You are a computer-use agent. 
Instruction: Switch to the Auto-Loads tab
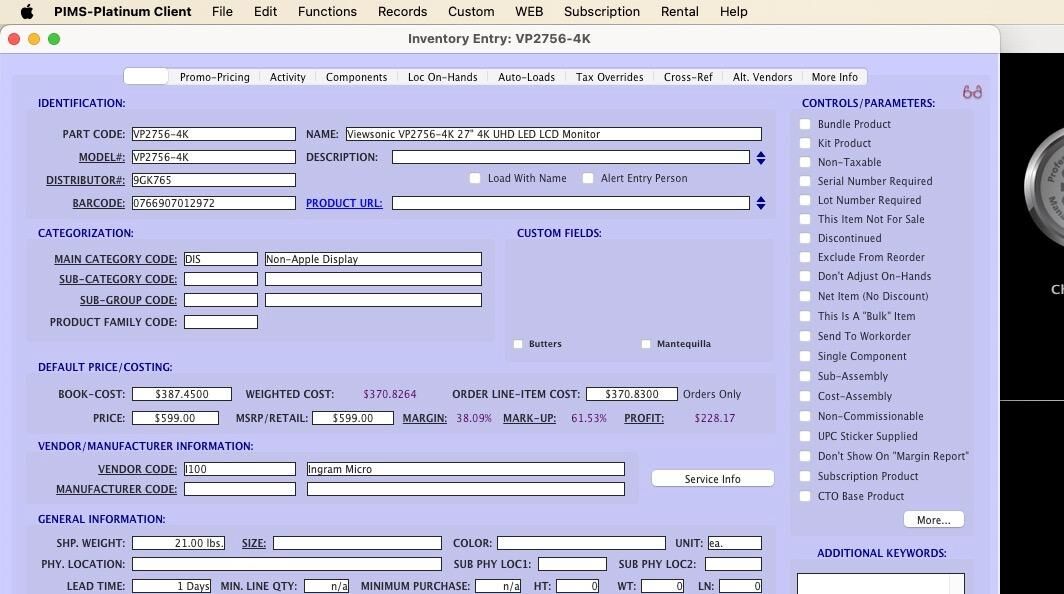pos(527,77)
